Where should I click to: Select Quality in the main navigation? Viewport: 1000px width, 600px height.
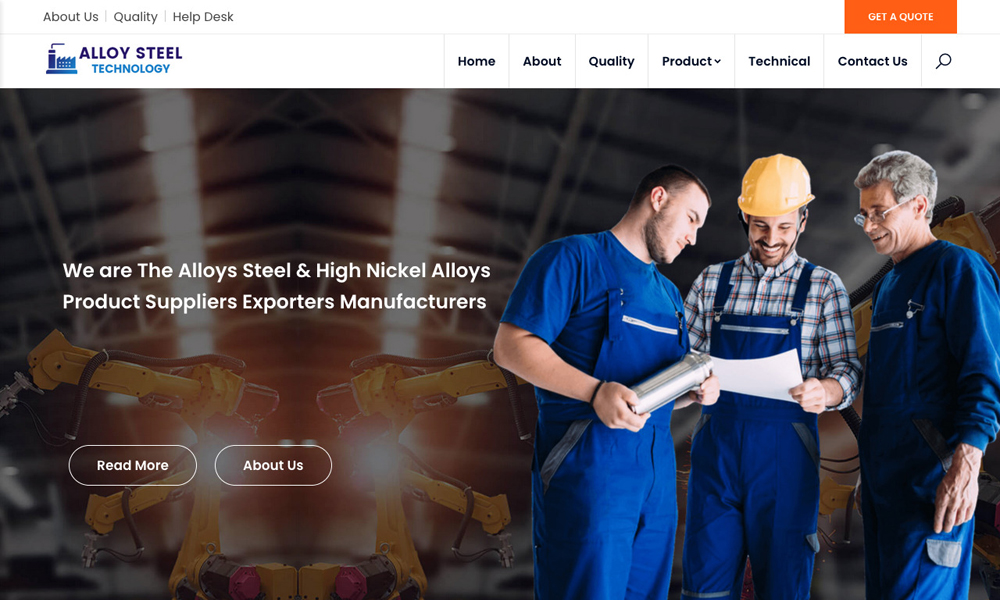pos(612,61)
